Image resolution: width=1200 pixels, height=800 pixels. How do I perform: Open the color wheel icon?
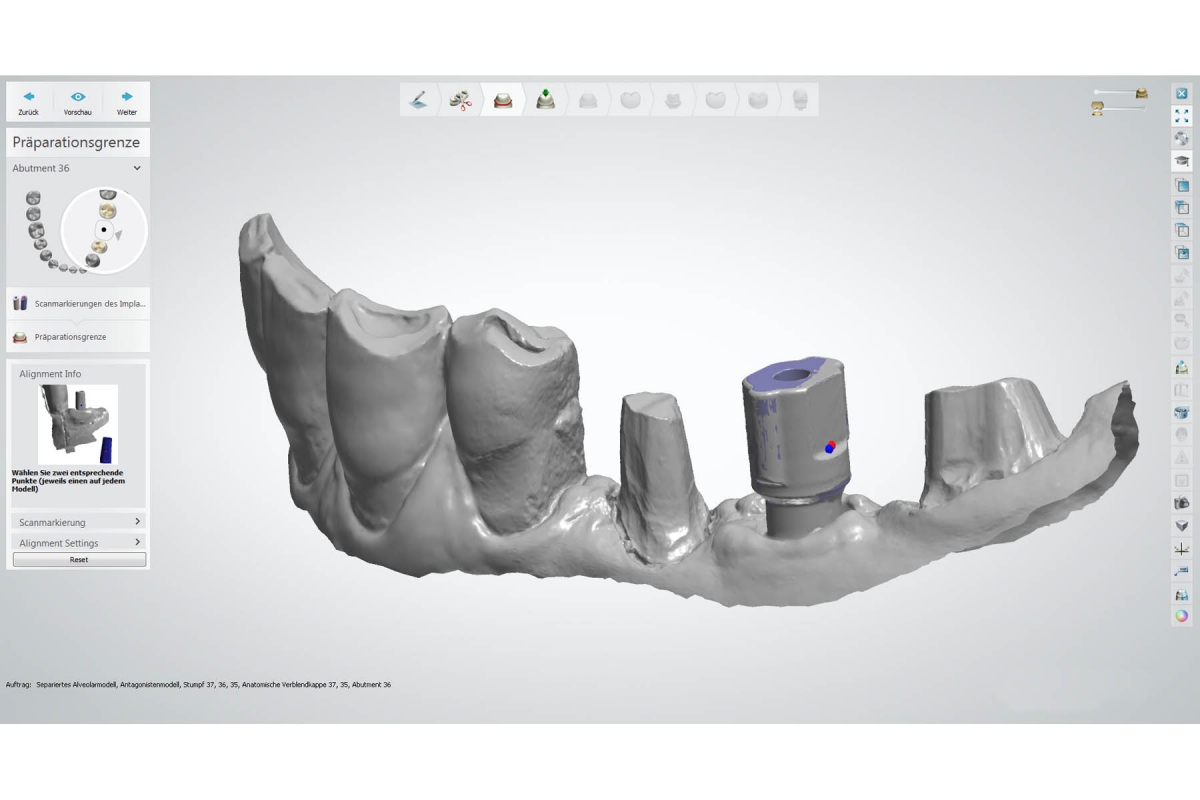click(1181, 616)
